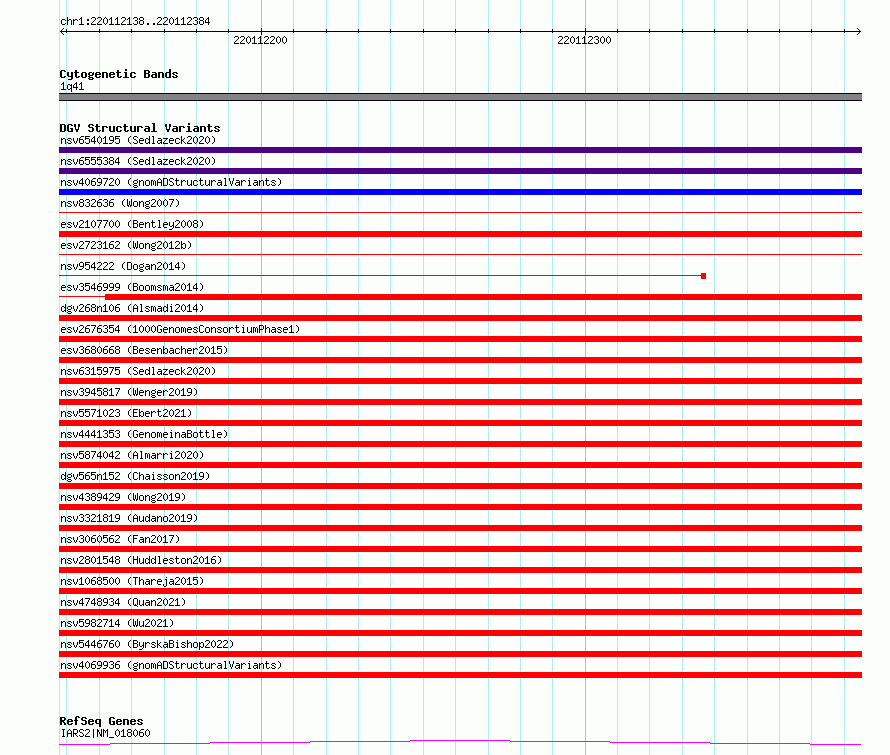This screenshot has width=890, height=755.
Task: Open the DGV Structural Variants track heading
Action: (140, 128)
